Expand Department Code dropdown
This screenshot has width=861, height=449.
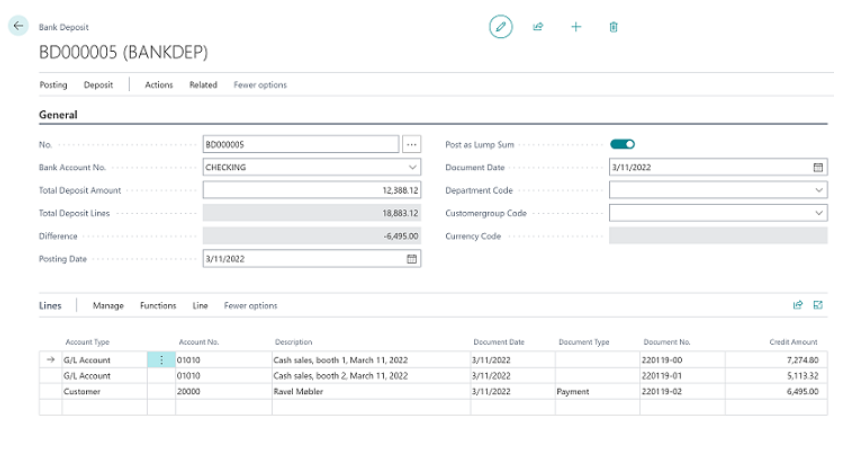coord(818,190)
